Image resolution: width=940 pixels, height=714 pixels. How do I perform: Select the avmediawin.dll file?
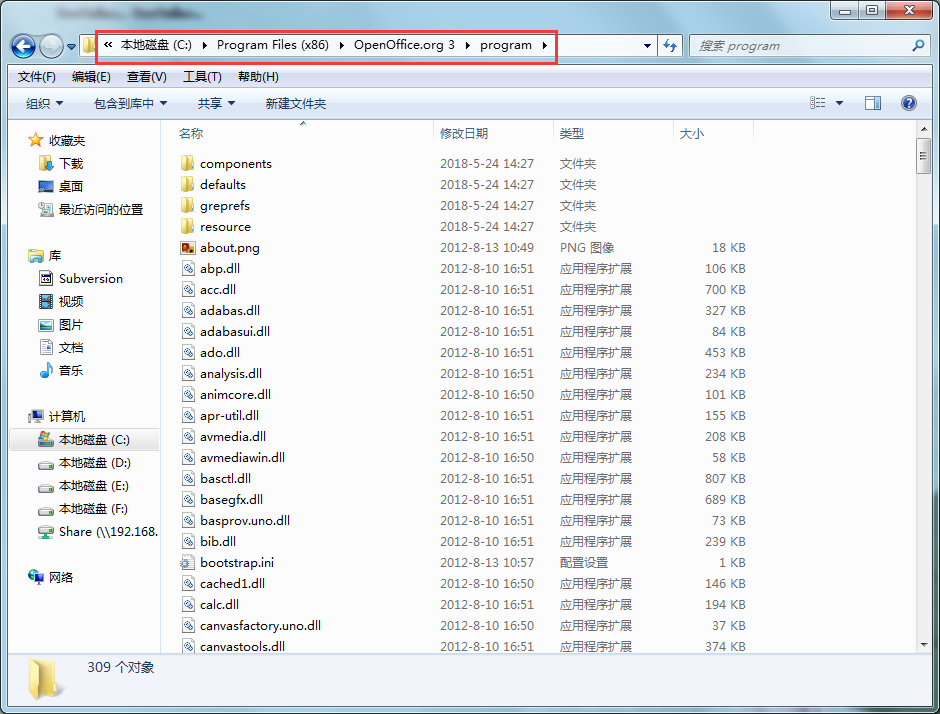point(242,457)
